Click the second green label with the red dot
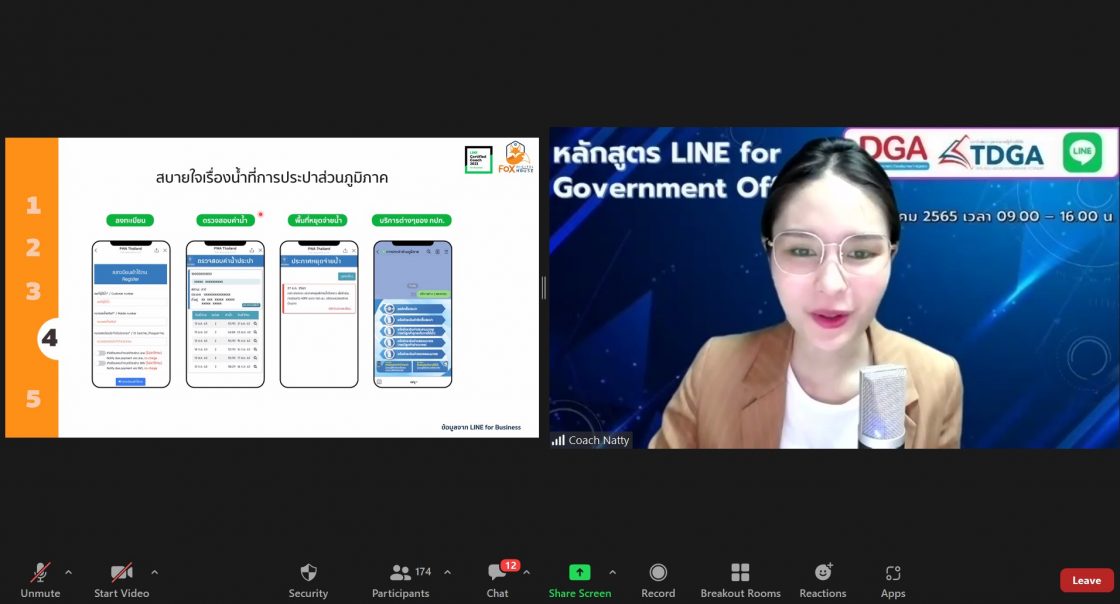This screenshot has width=1120, height=604. 225,221
